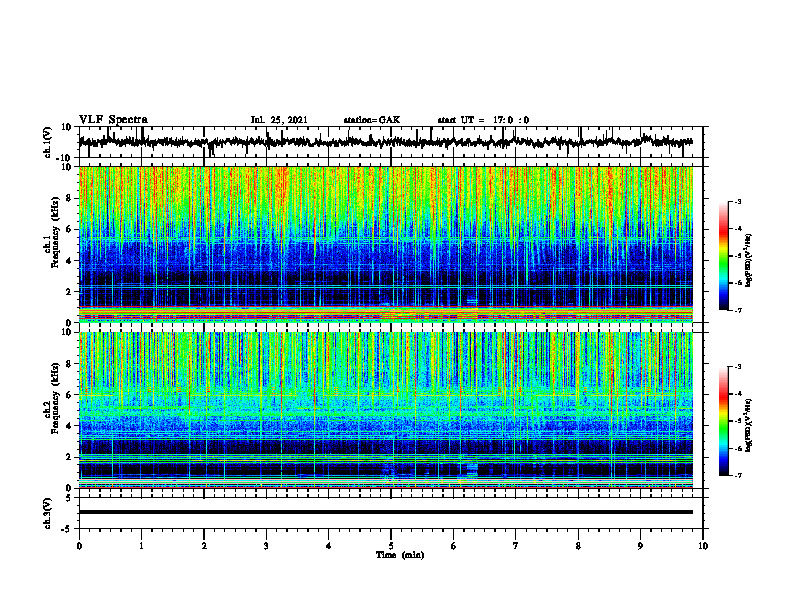Click time axis tick label "10" at bottom right

tap(703, 546)
